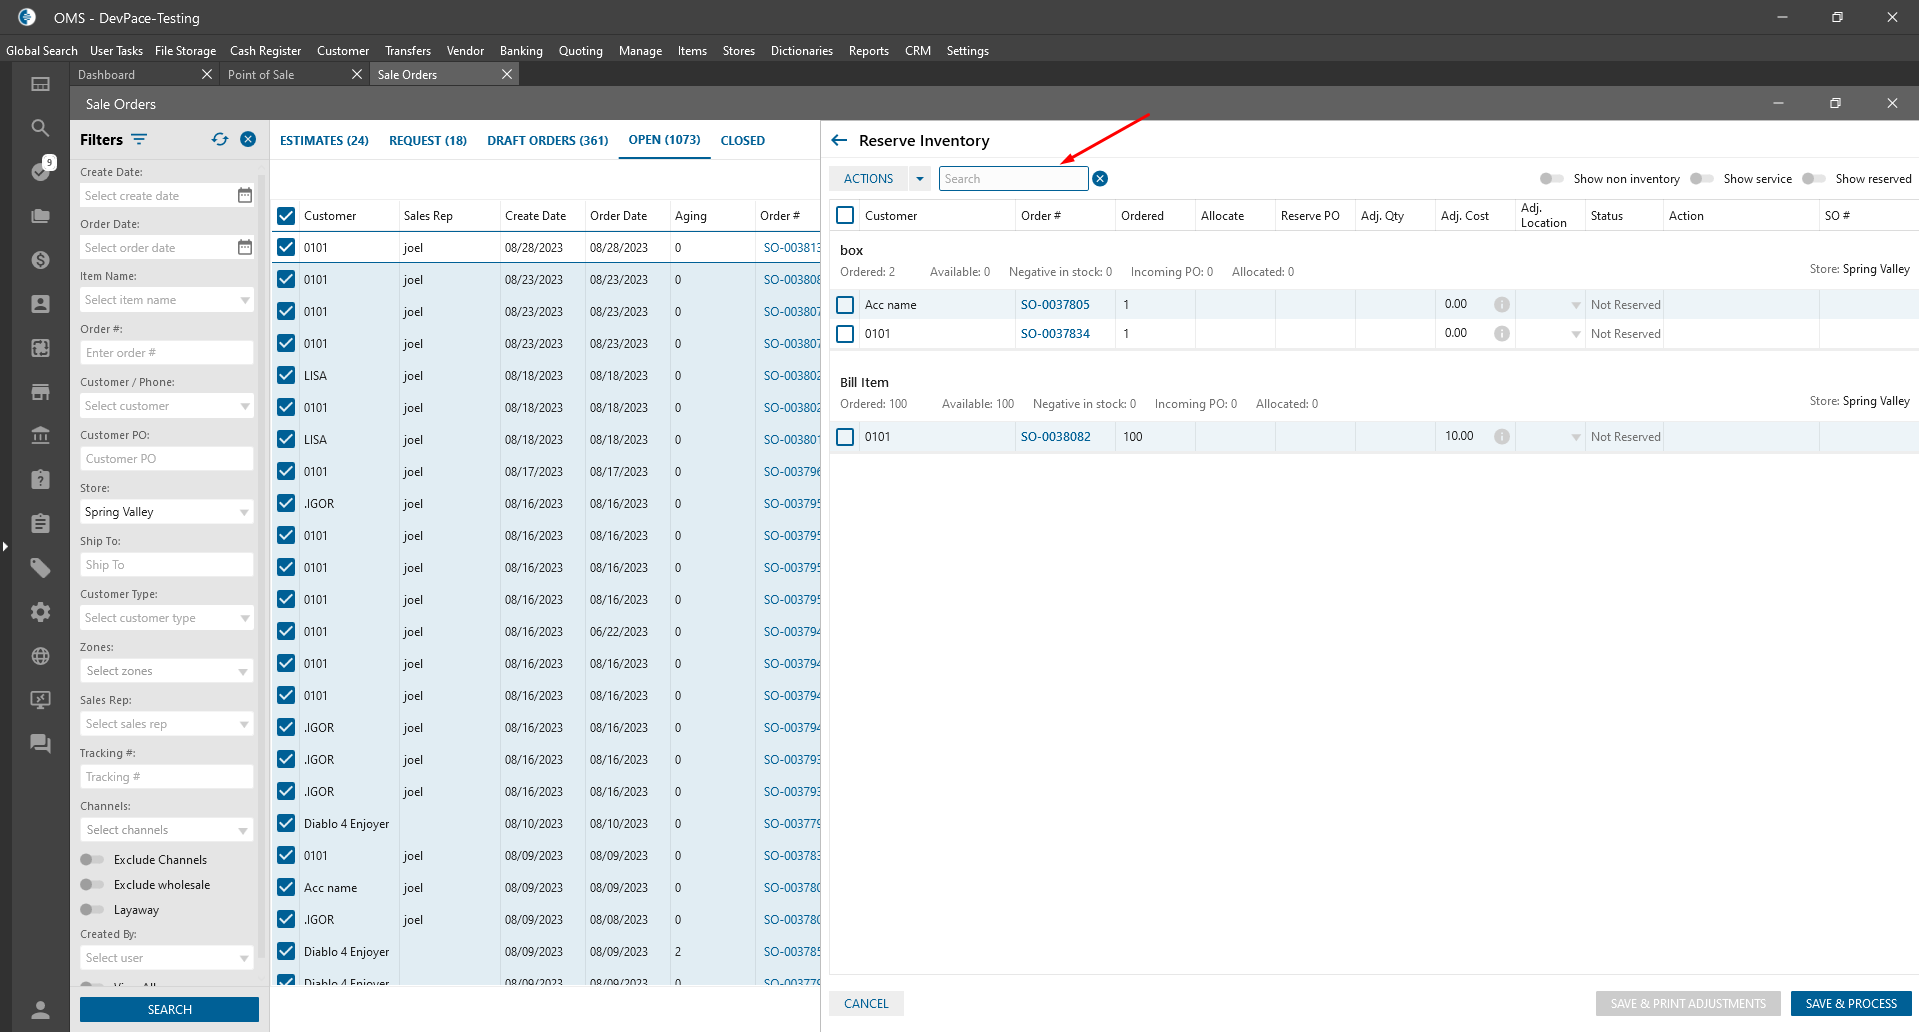Switch to the DRAFT ORDERS tab
The height and width of the screenshot is (1032, 1919).
pos(547,141)
